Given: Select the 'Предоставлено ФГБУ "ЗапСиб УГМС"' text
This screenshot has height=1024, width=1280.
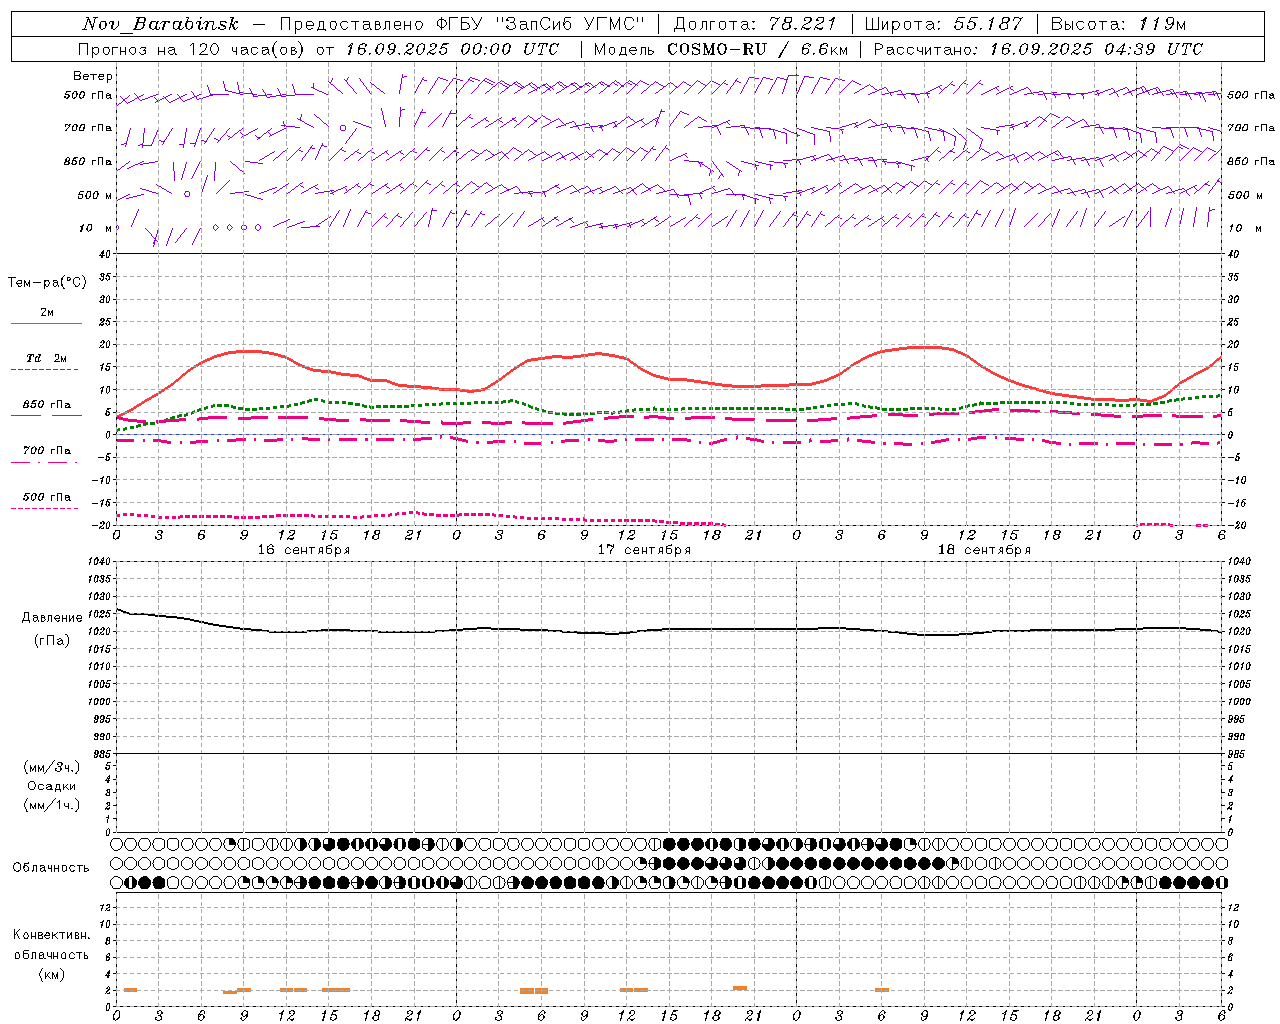Looking at the screenshot, I should click(462, 24).
